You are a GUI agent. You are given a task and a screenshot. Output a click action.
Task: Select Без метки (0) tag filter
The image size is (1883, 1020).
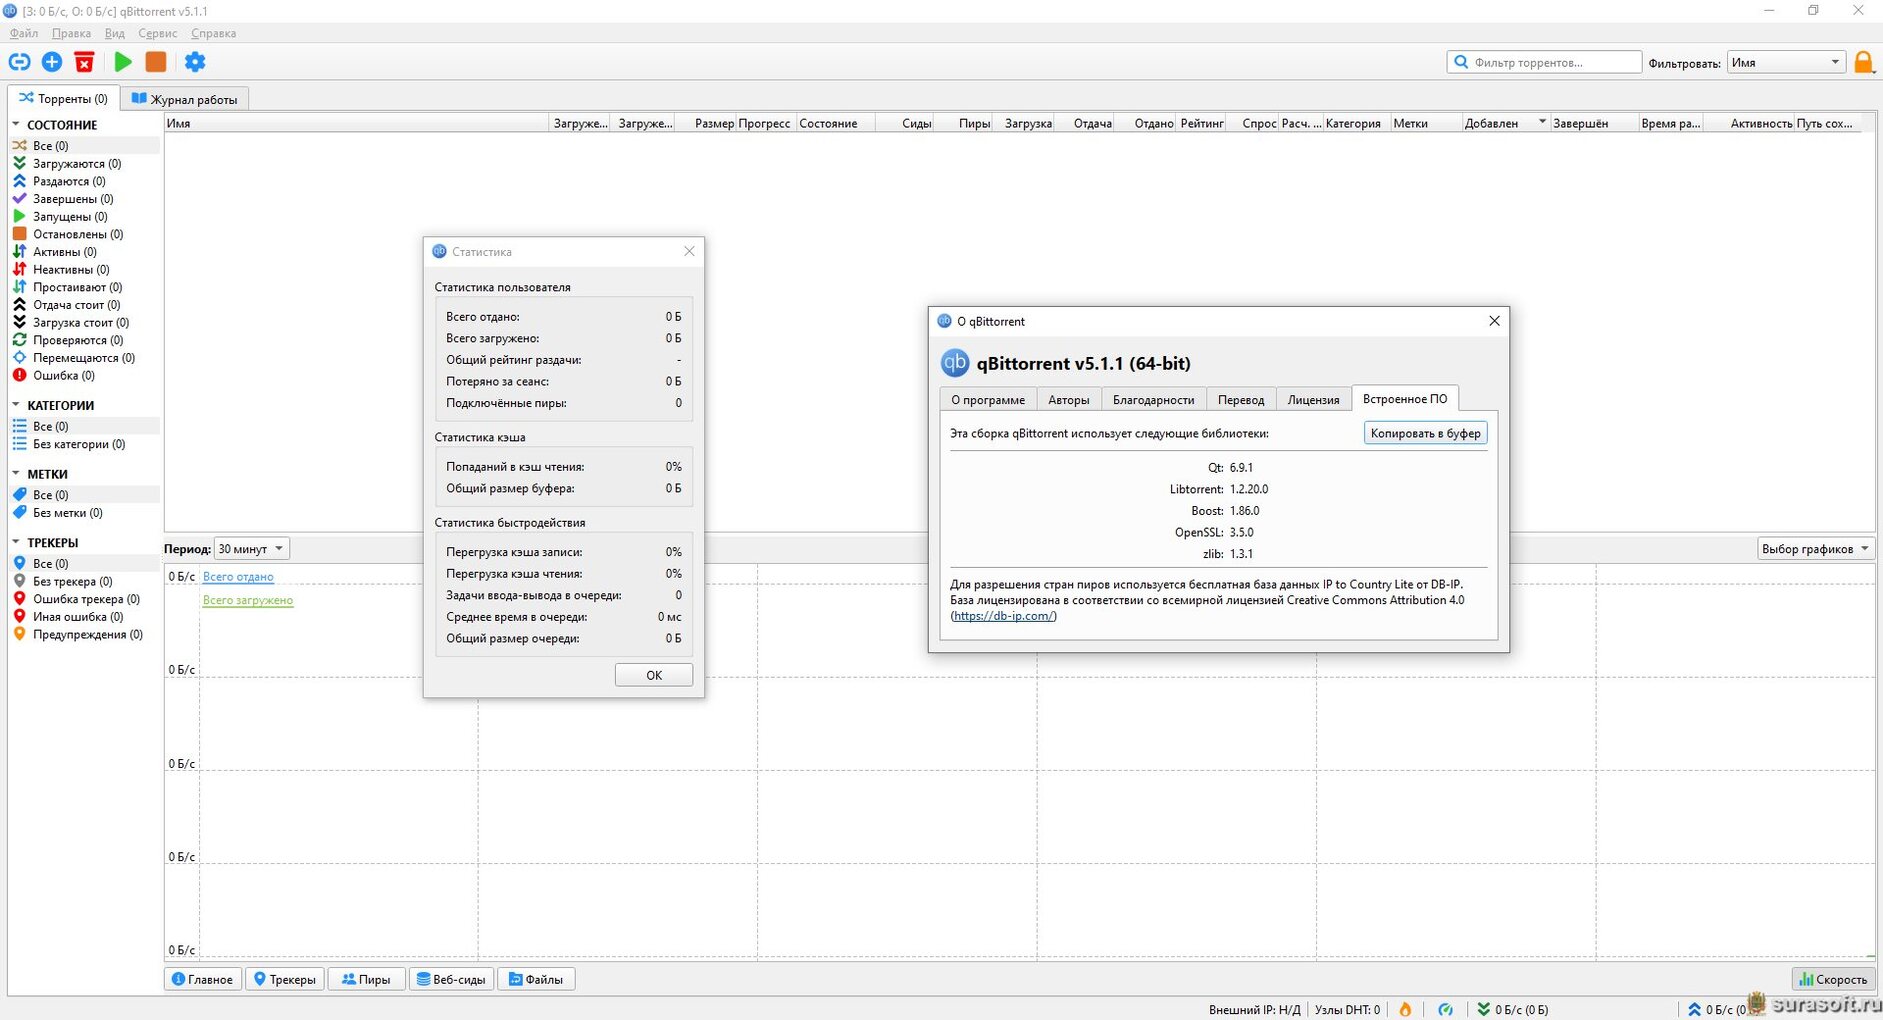click(x=68, y=513)
